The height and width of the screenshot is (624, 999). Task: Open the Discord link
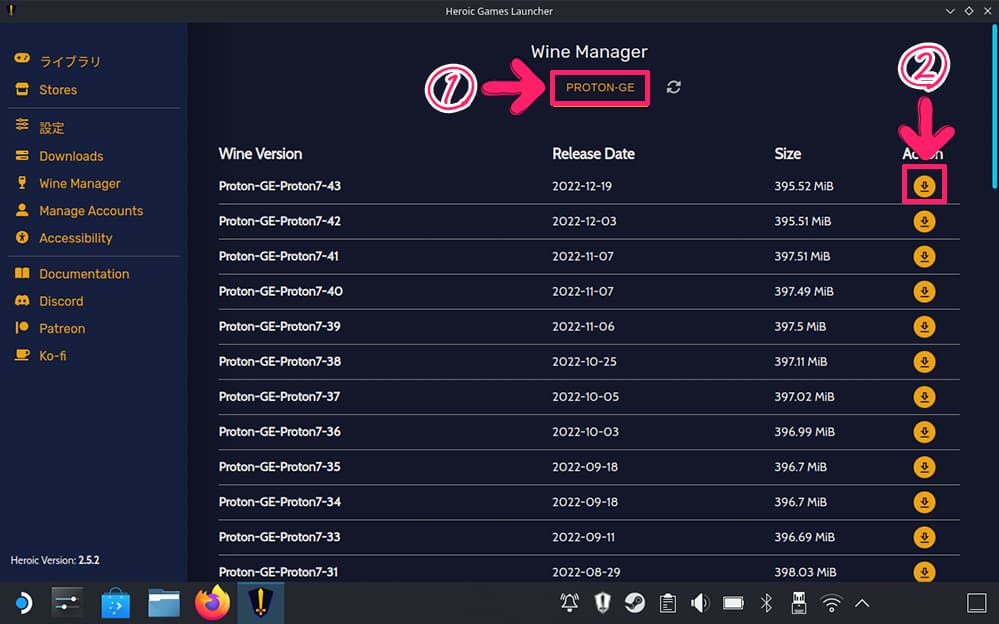(49, 301)
